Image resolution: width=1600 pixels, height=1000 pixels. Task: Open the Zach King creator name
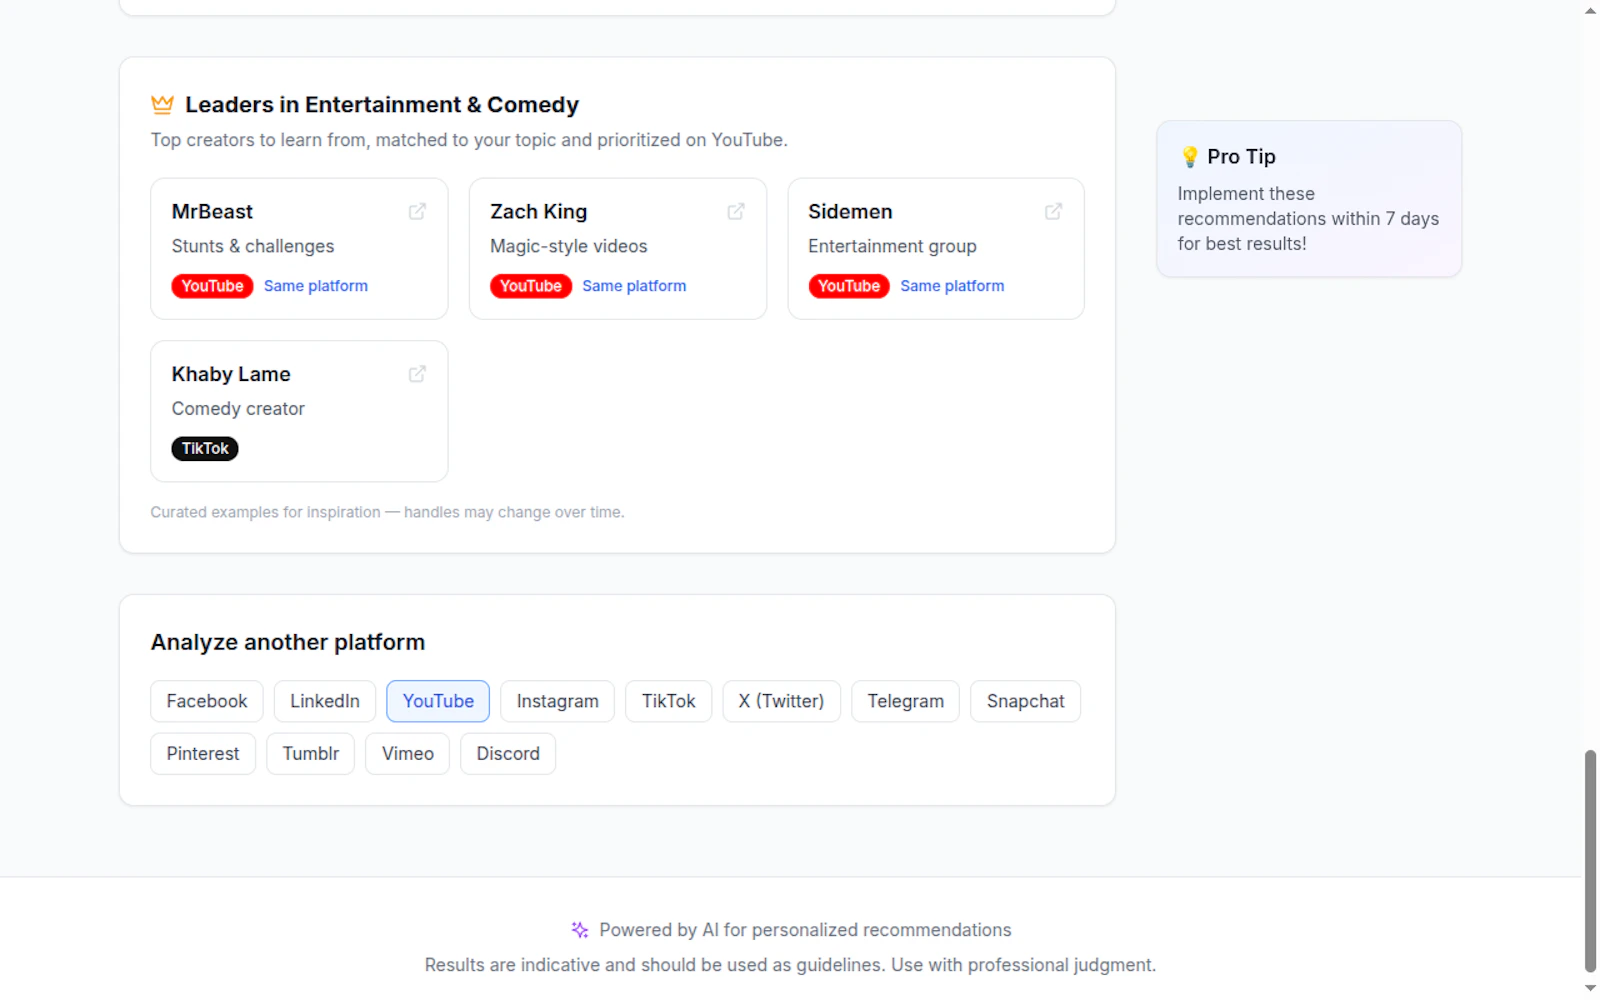click(x=539, y=212)
